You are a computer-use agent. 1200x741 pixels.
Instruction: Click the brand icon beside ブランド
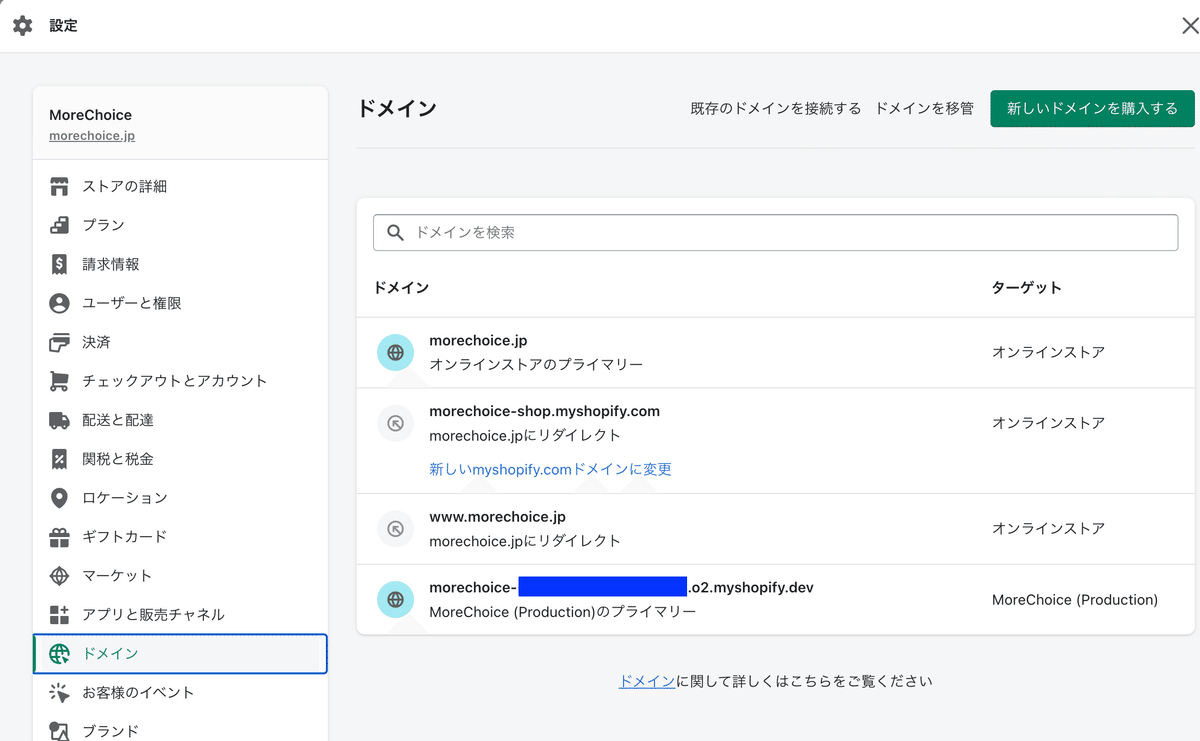point(59,731)
